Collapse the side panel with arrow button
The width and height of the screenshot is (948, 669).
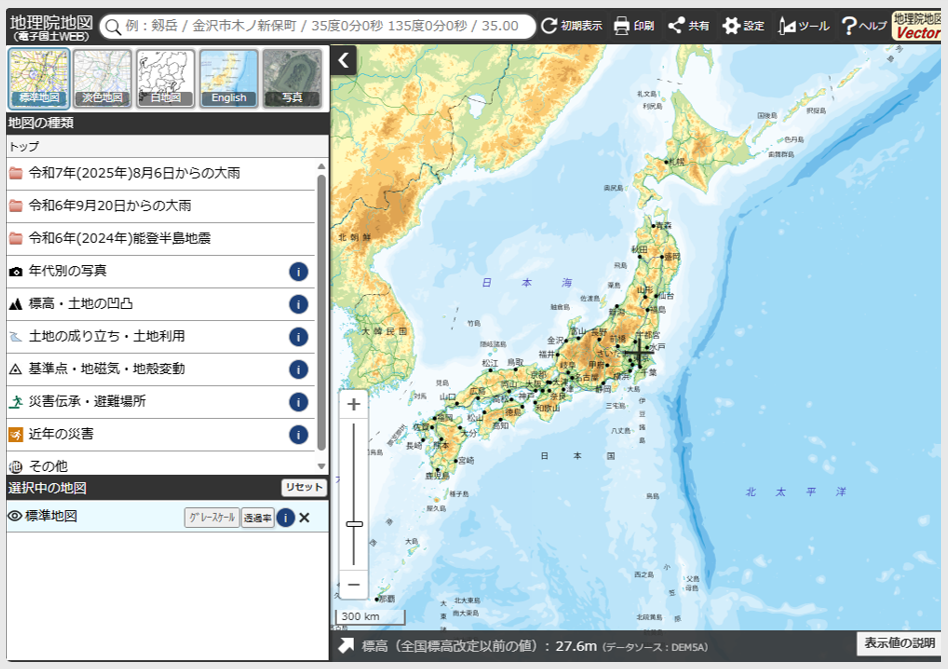coord(343,60)
